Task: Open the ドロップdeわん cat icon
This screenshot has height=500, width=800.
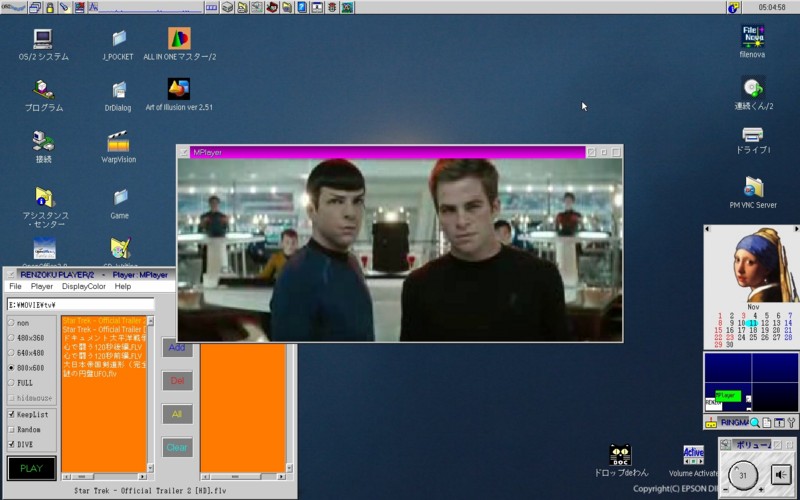Action: pyautogui.click(x=620, y=455)
